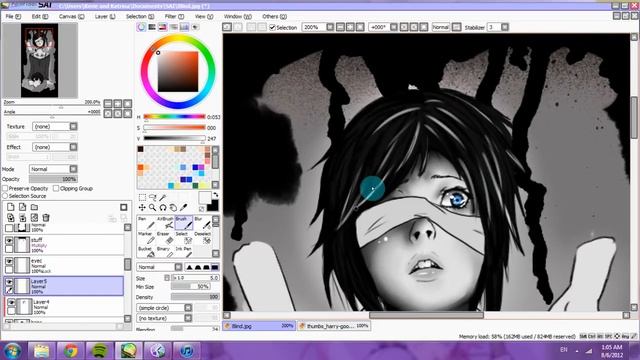Open the Others menu

coord(274,16)
